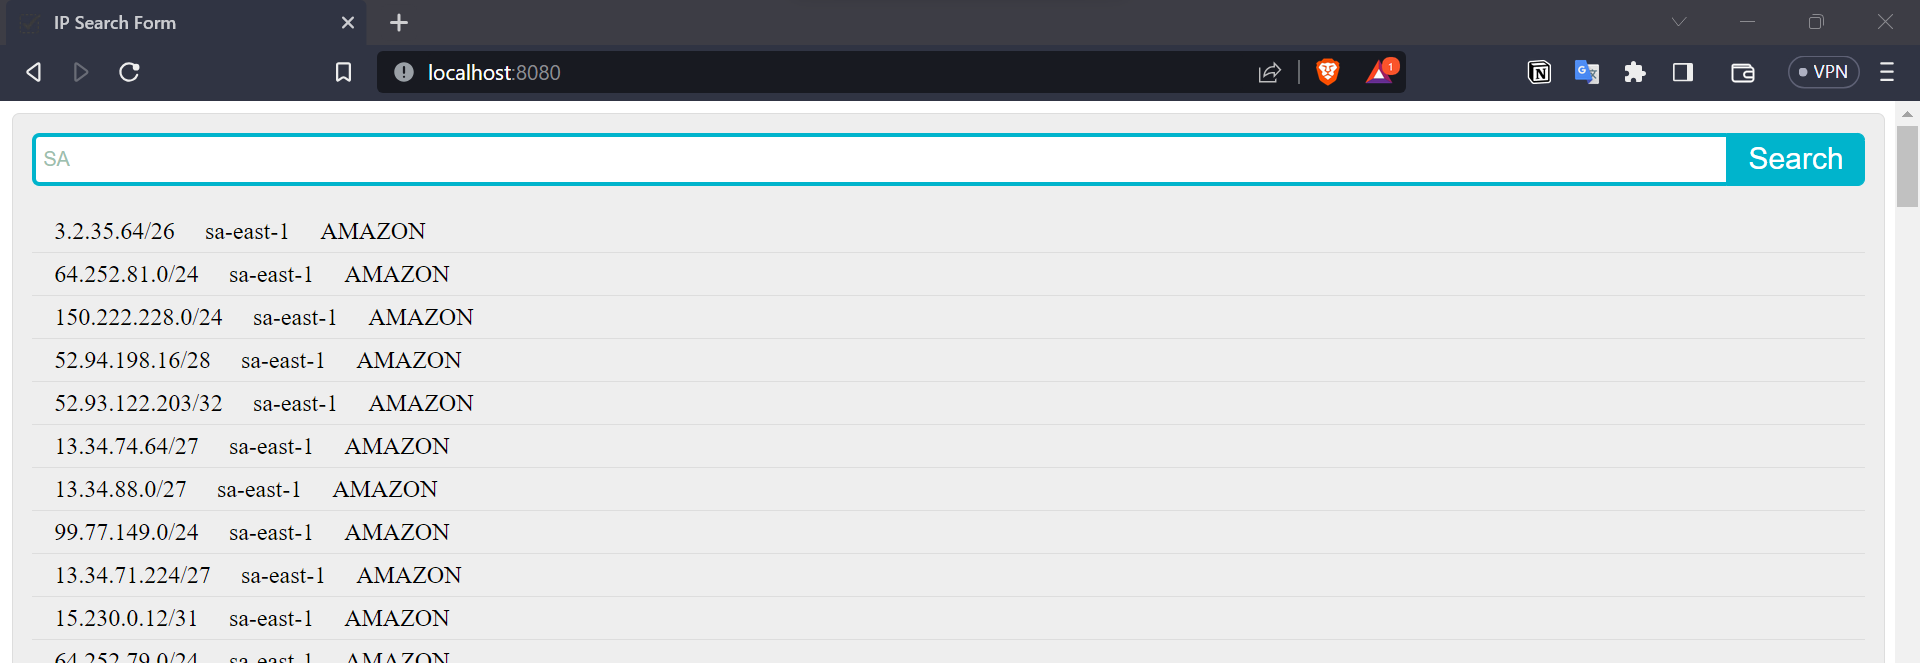Click the Search button
Viewport: 1920px width, 663px height.
(x=1795, y=159)
